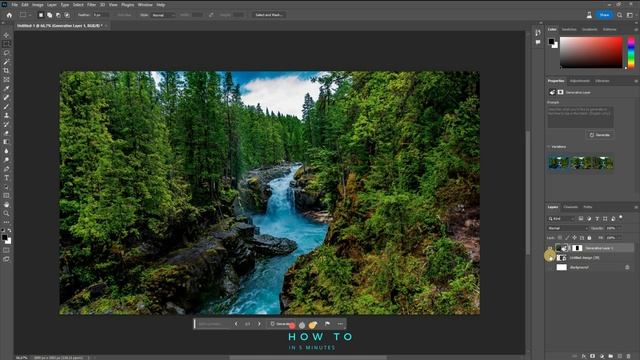Select the History Brush tool
640x360 pixels.
(6, 124)
